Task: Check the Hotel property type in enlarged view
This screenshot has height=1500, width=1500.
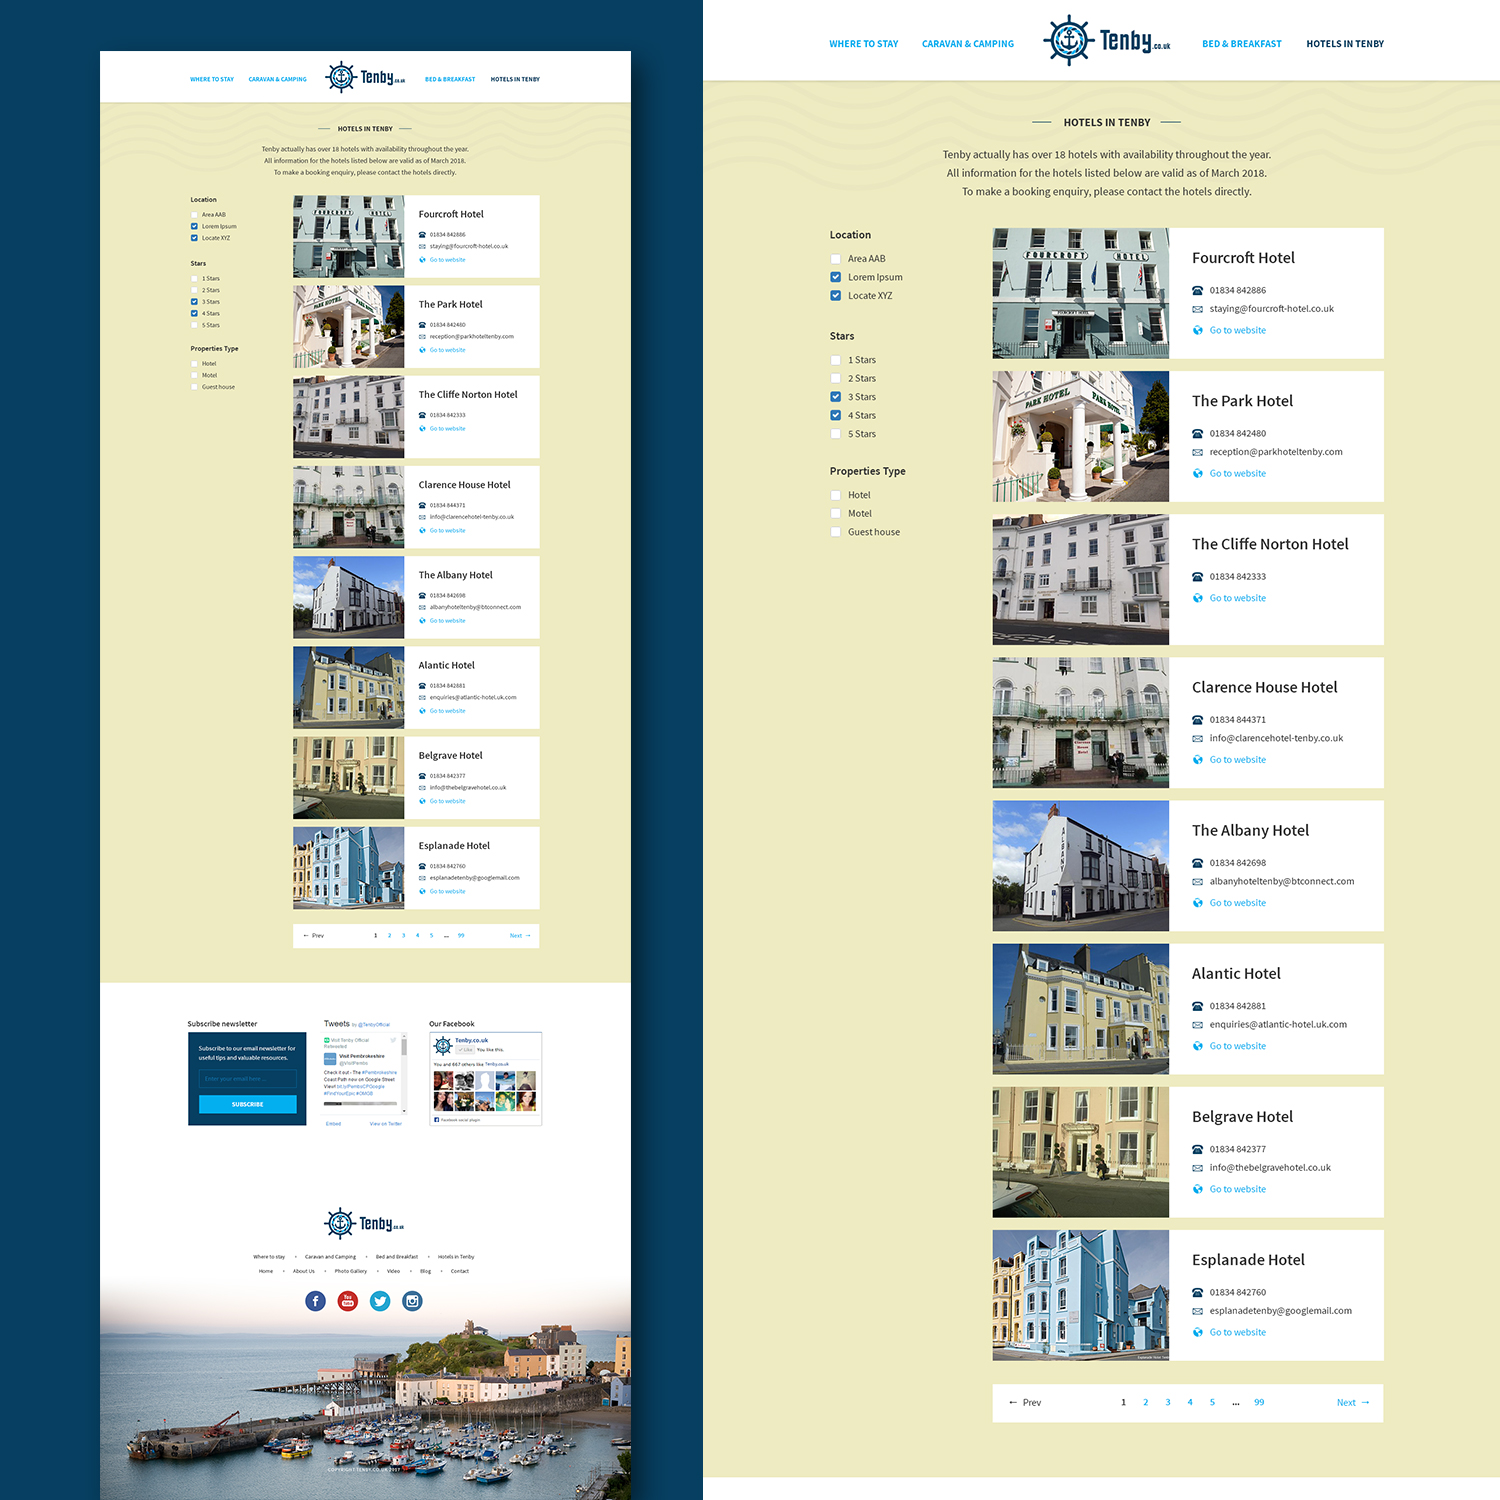Action: coord(836,495)
